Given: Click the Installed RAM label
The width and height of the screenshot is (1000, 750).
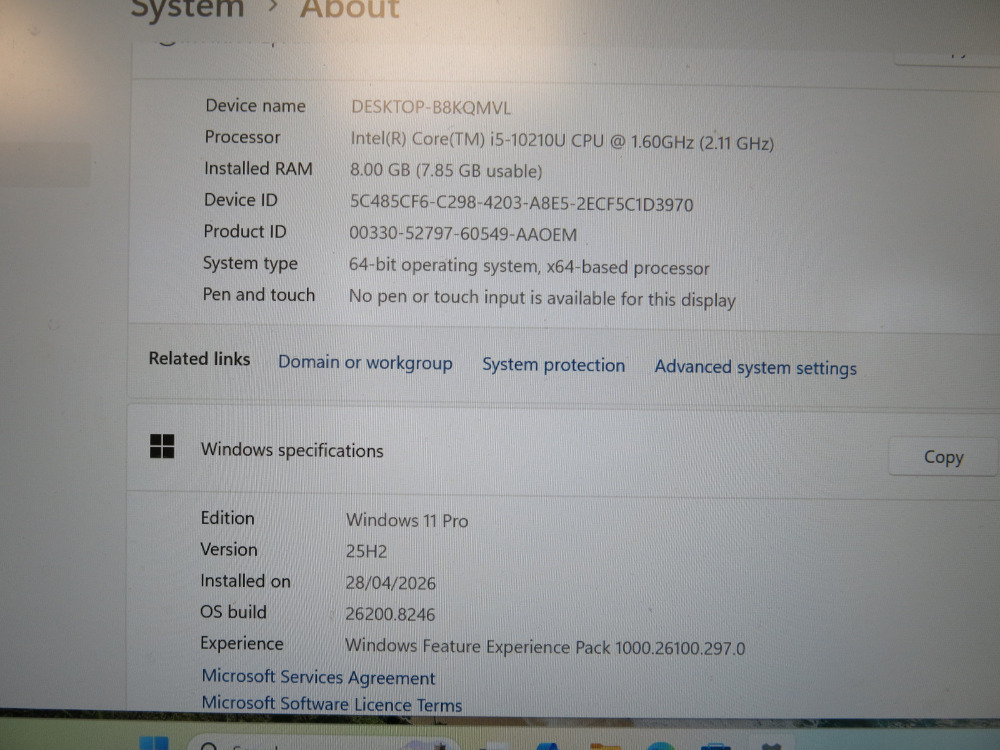Looking at the screenshot, I should pos(258,168).
